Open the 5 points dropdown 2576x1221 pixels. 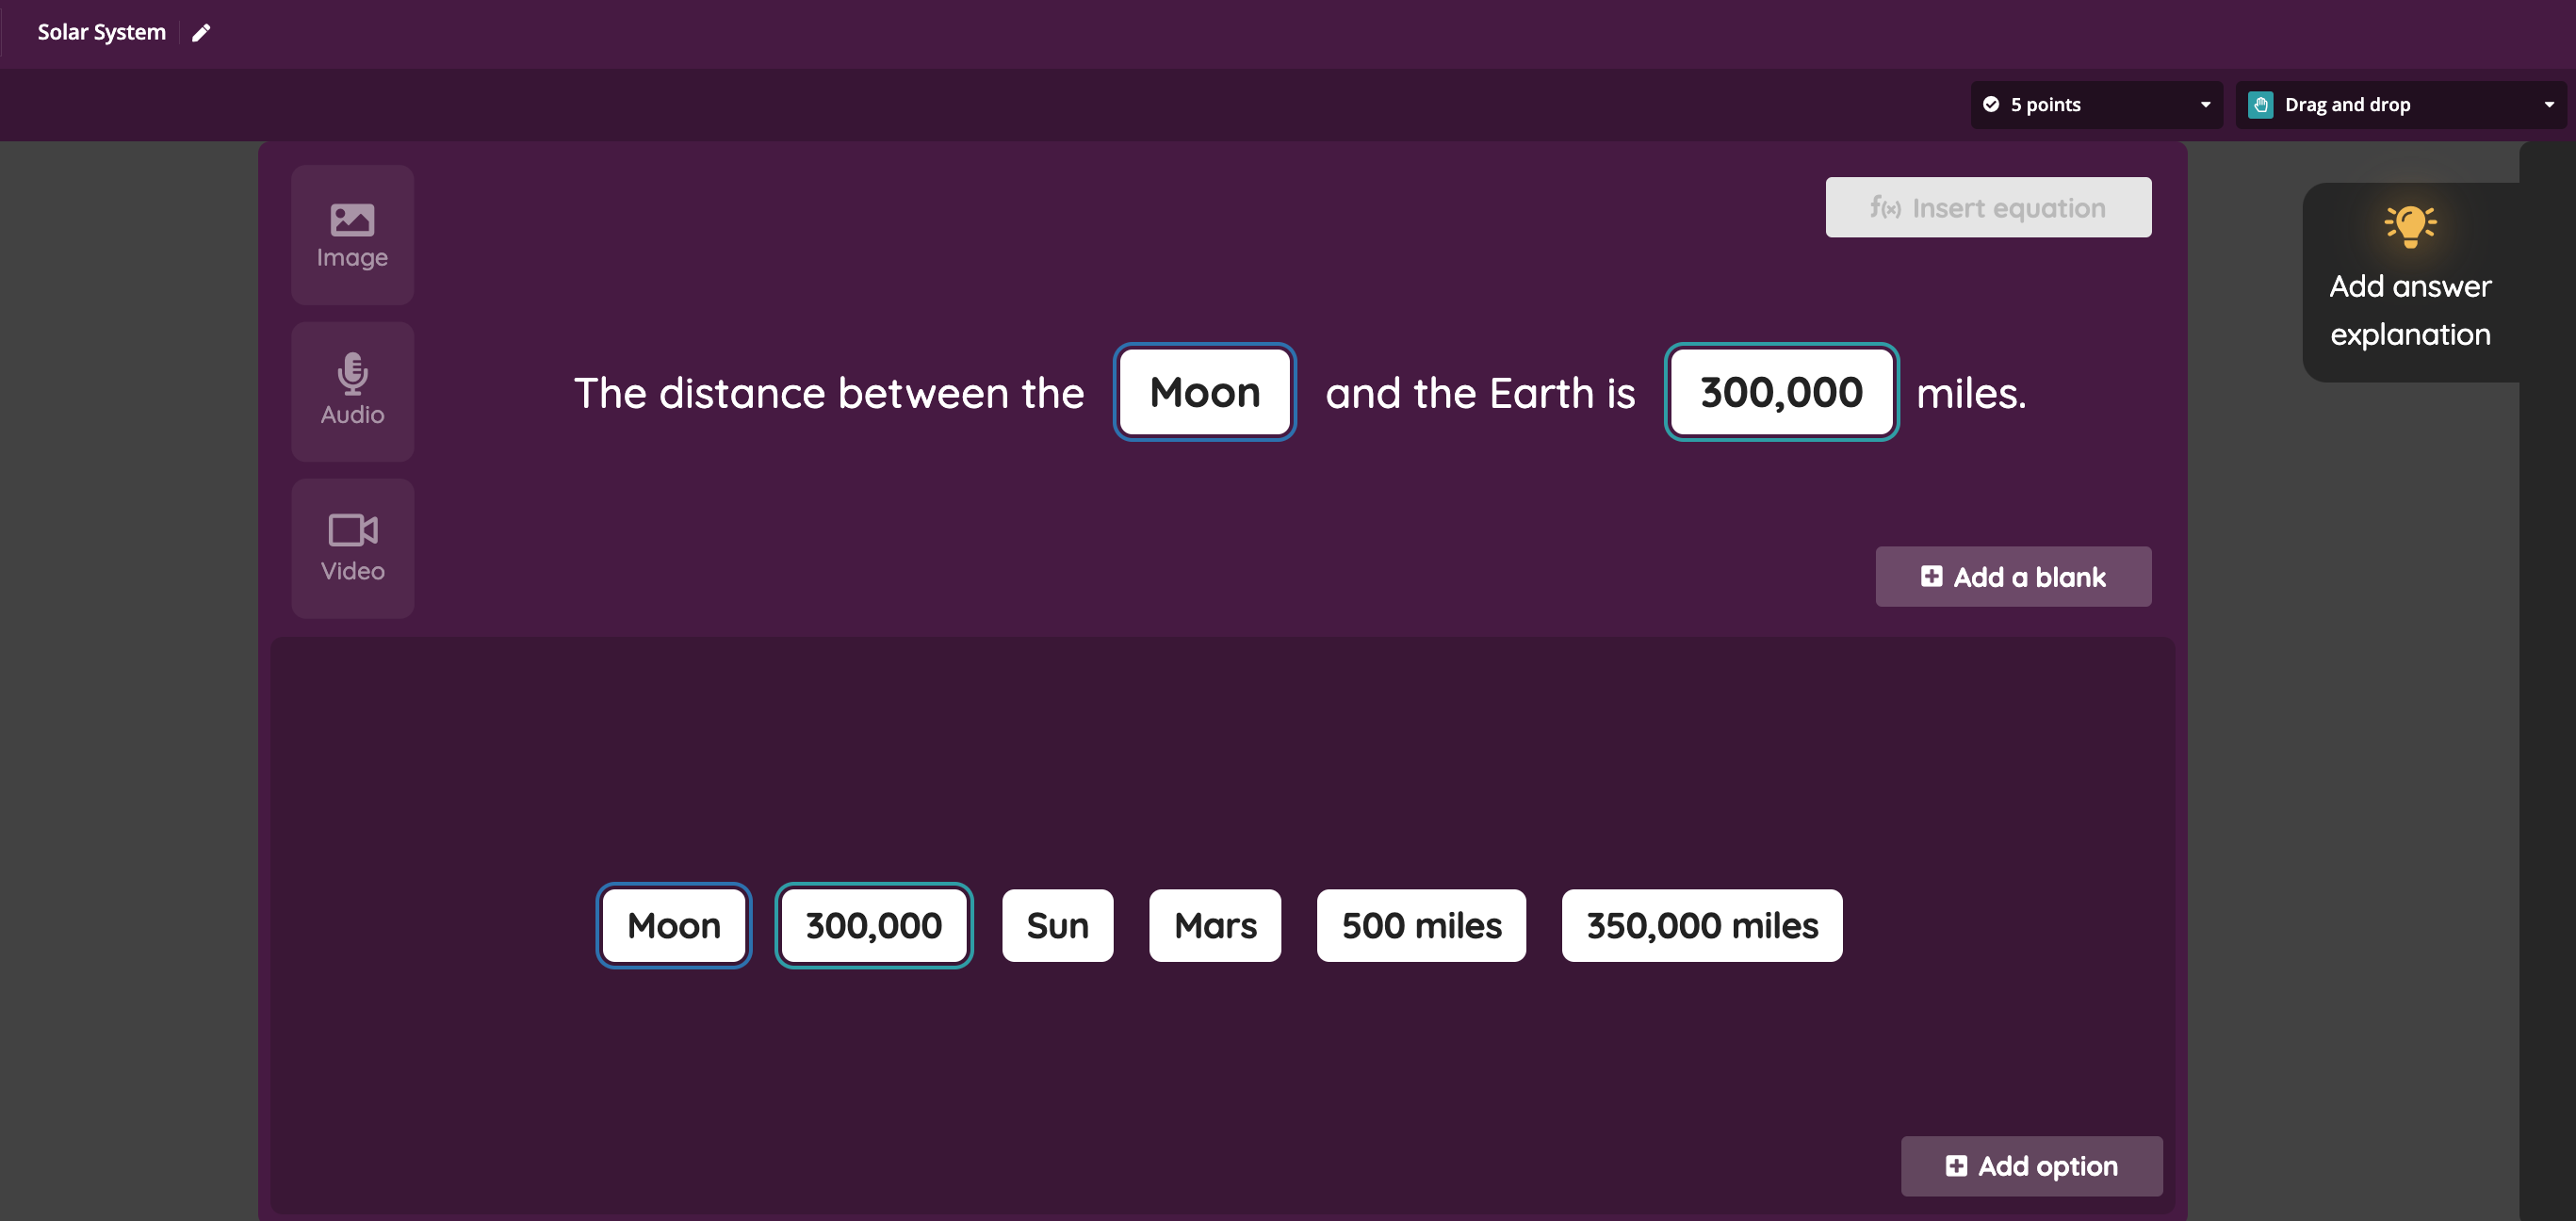[2096, 105]
